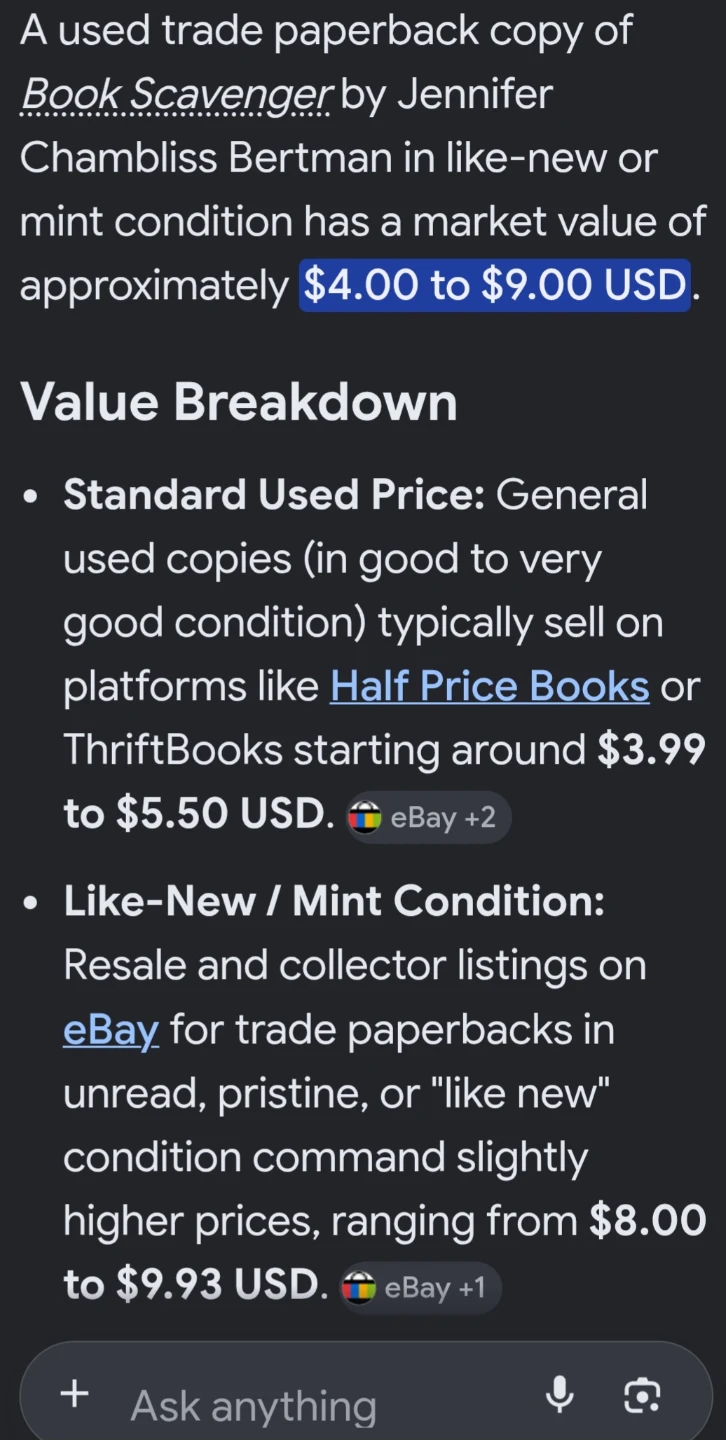This screenshot has width=726, height=1440.
Task: Expand the eBay +1 sources chip
Action: point(418,1287)
